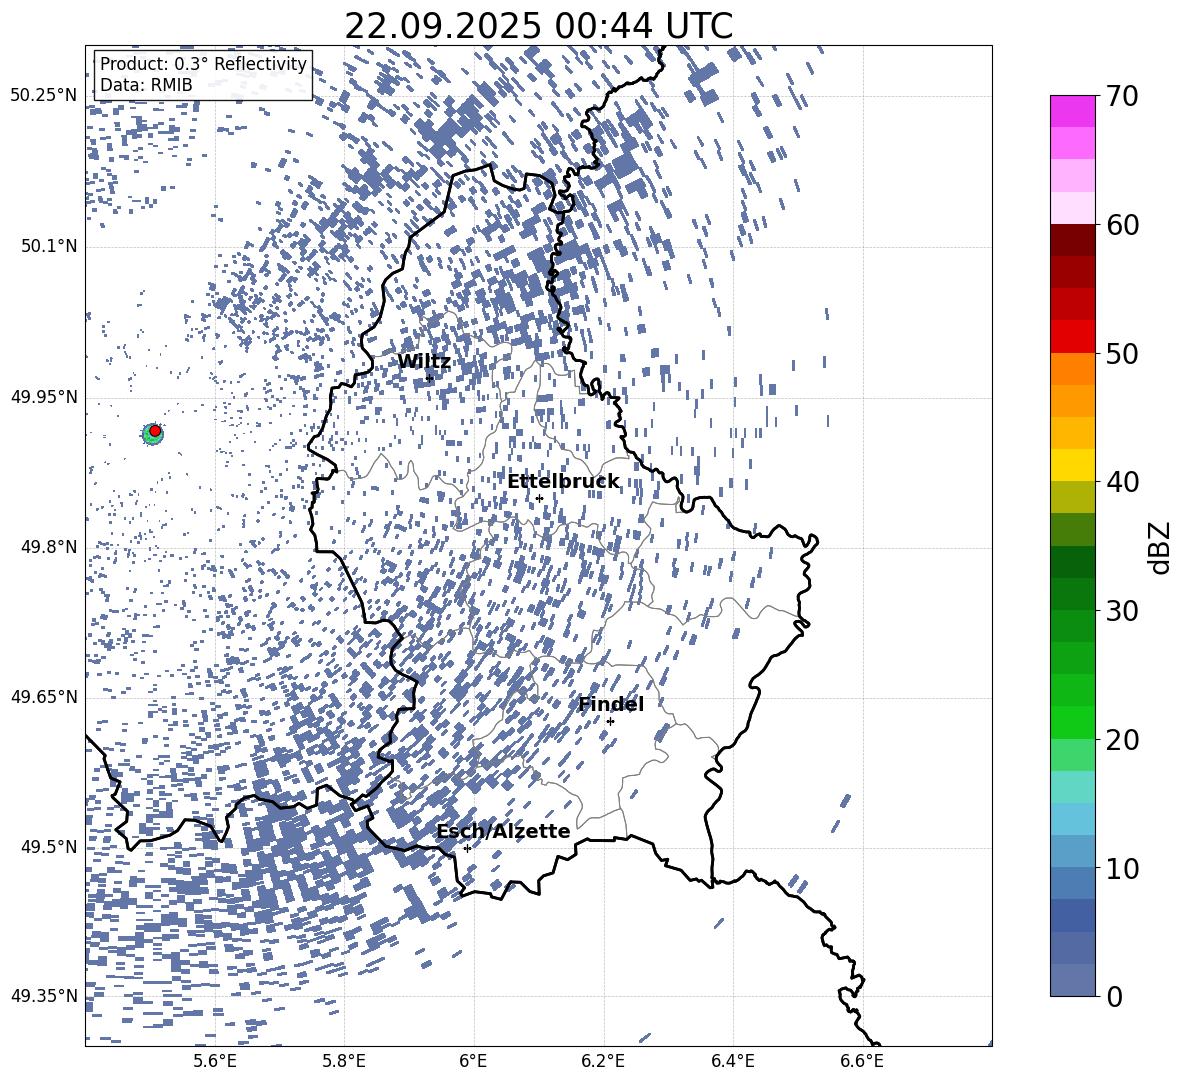
Task: Click the 6°E longitude label
Action: tap(473, 1061)
